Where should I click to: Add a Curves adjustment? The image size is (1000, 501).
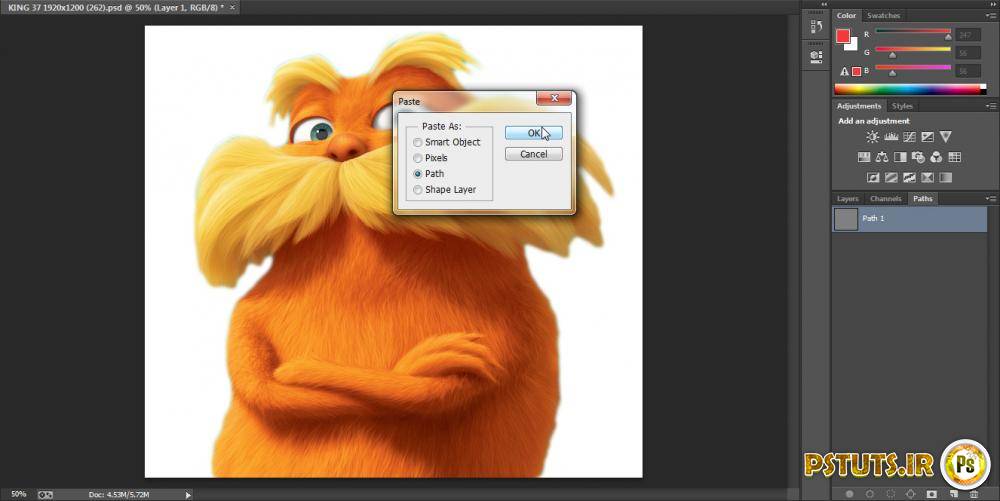coord(909,137)
